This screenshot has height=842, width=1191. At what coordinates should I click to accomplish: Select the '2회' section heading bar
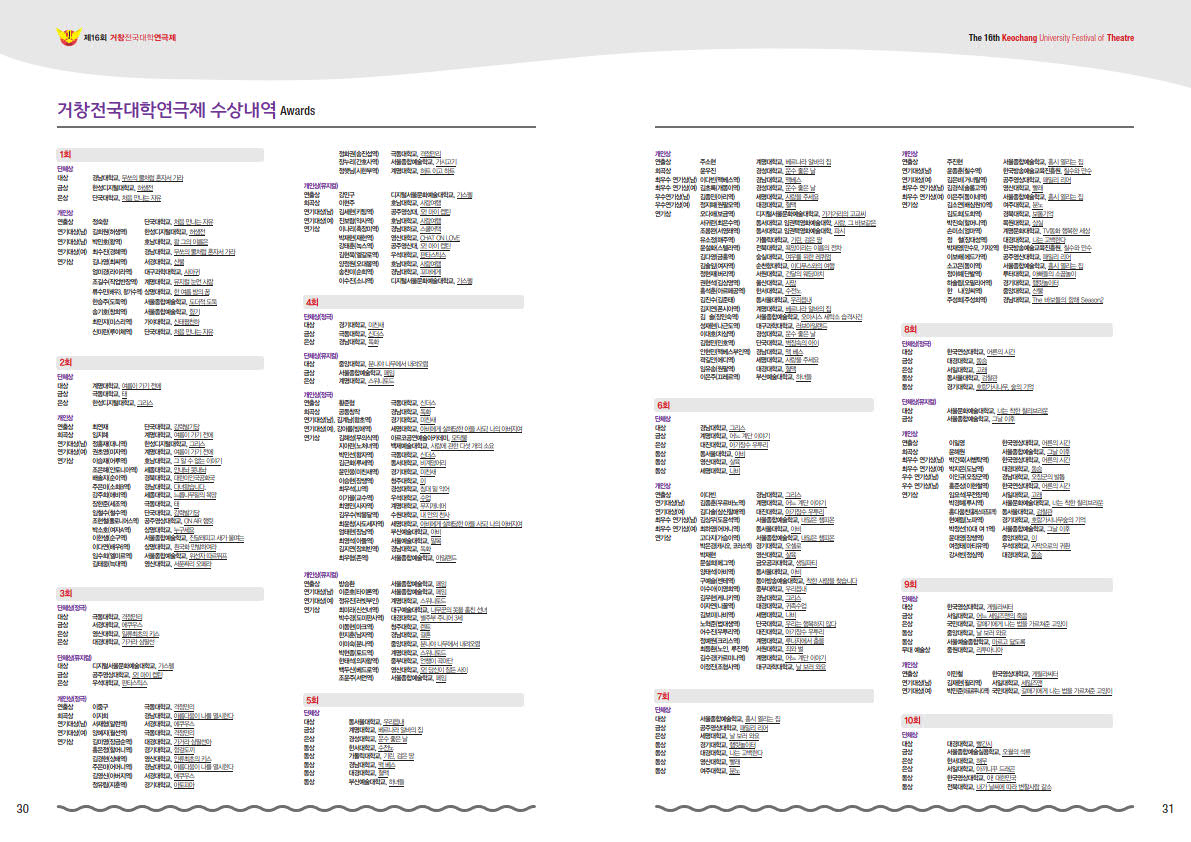click(159, 362)
